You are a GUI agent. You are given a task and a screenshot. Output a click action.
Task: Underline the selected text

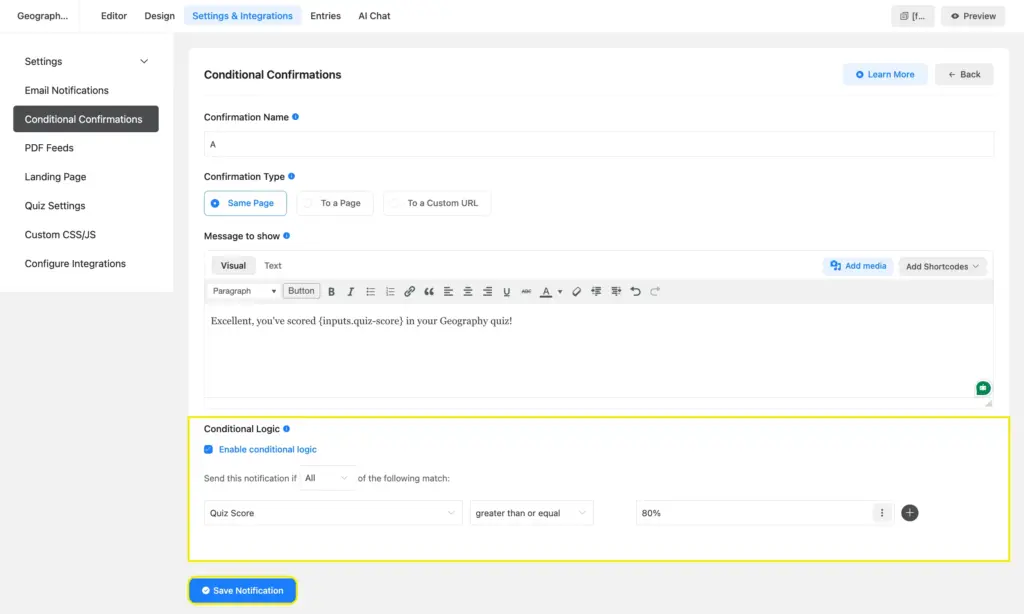coord(506,291)
